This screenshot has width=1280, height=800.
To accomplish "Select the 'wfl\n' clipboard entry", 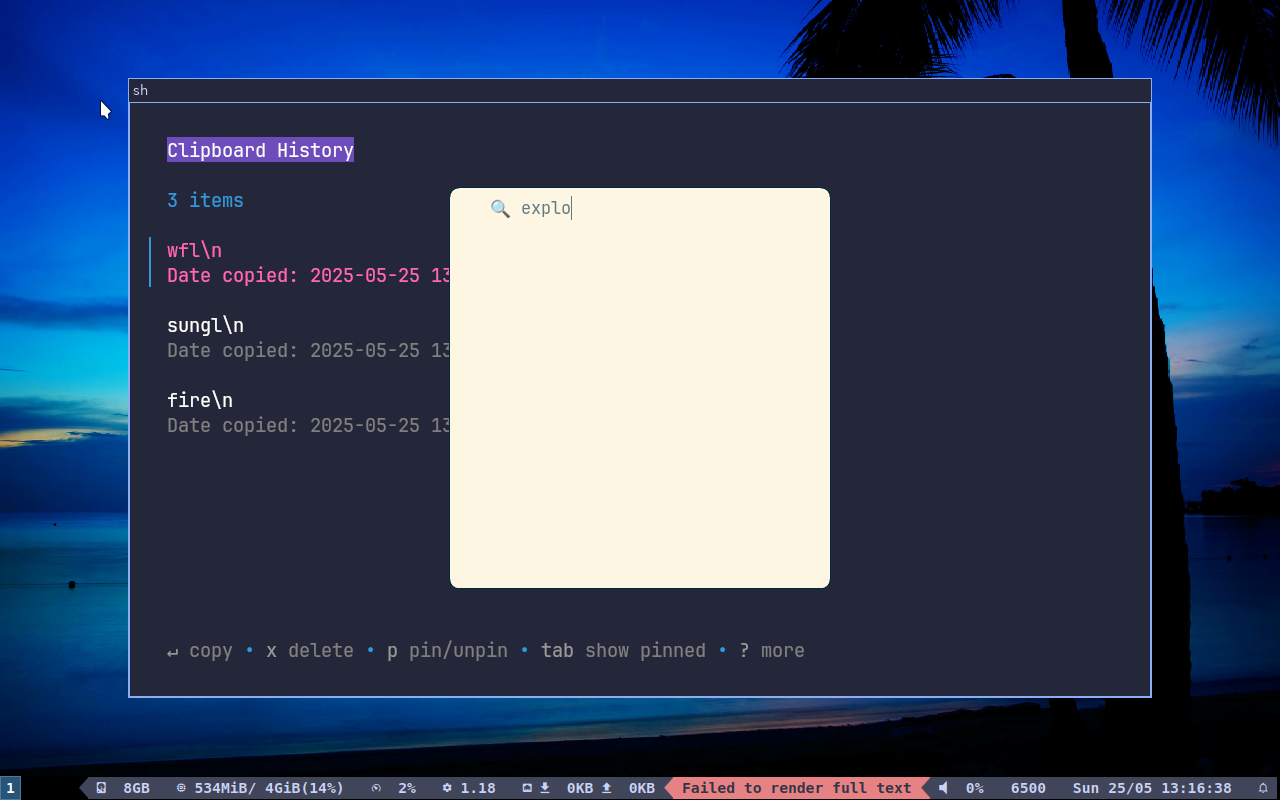I will (195, 250).
